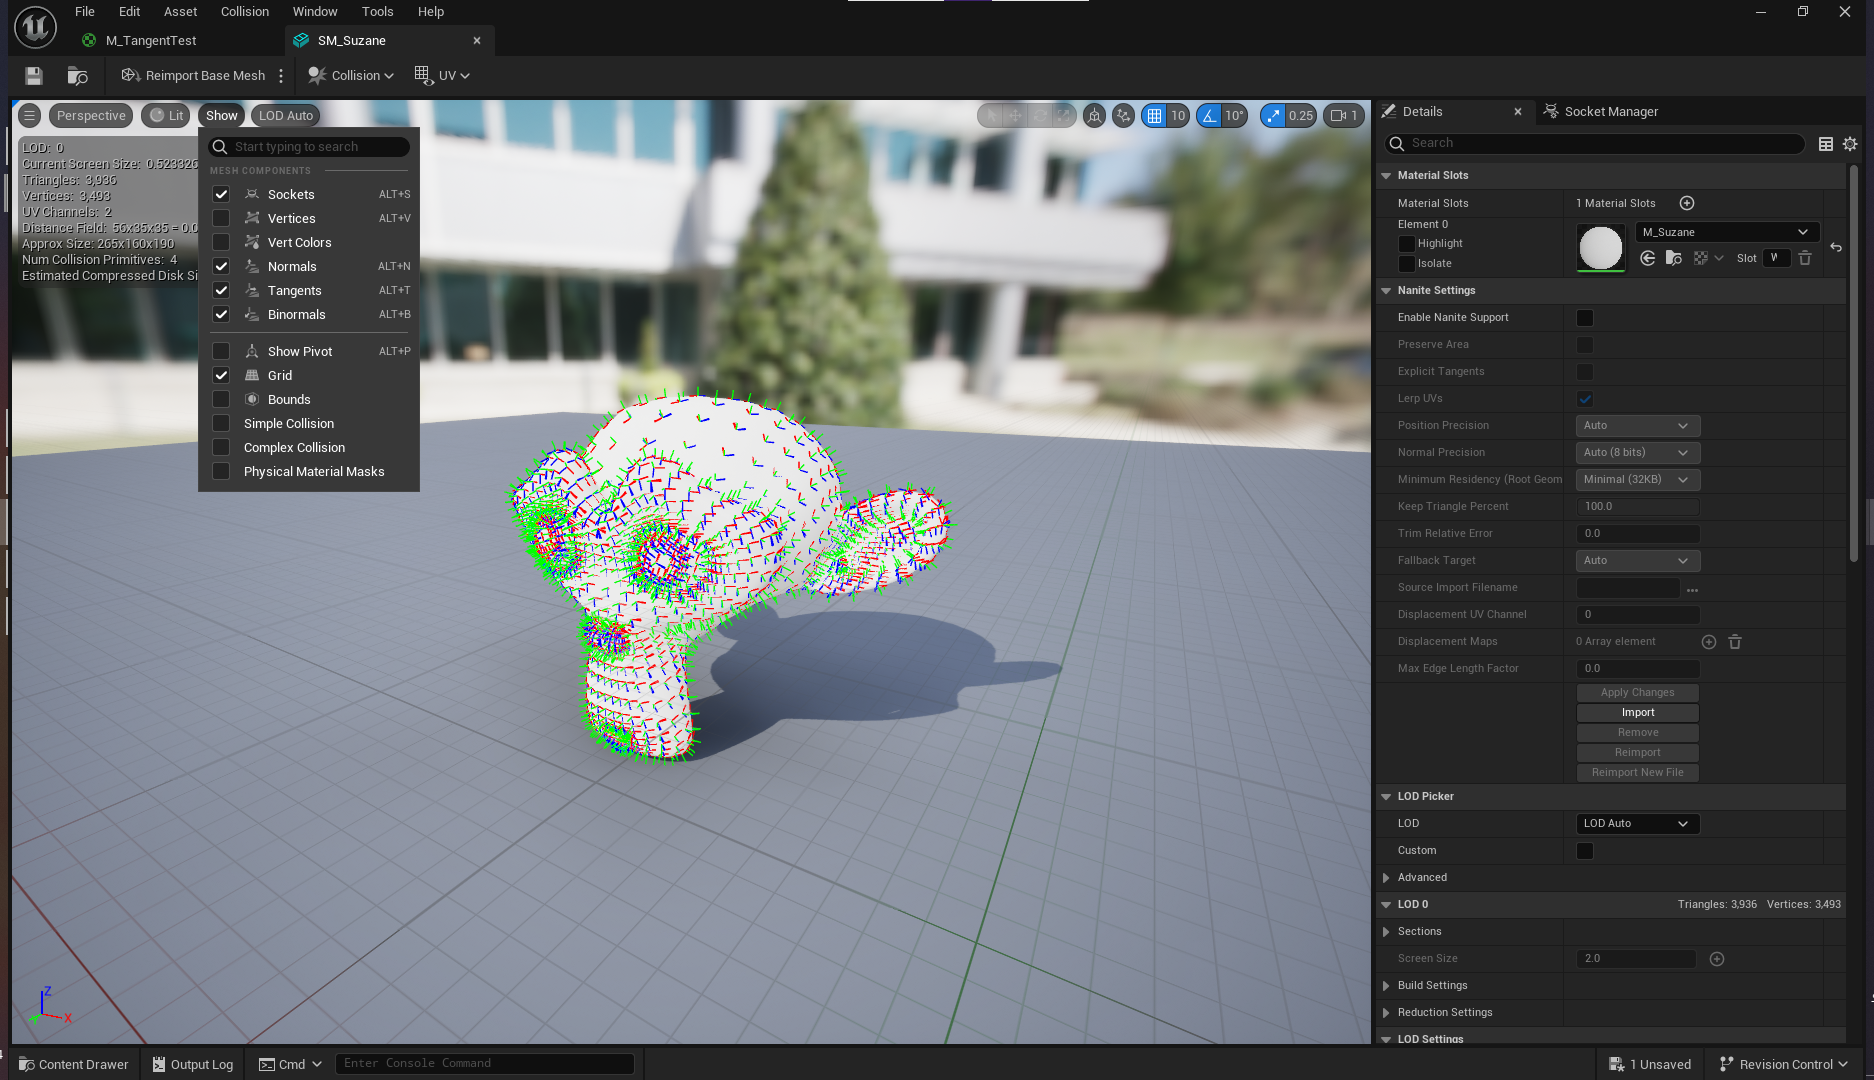Delete material slot with the trash icon
The height and width of the screenshot is (1080, 1874).
coord(1805,258)
